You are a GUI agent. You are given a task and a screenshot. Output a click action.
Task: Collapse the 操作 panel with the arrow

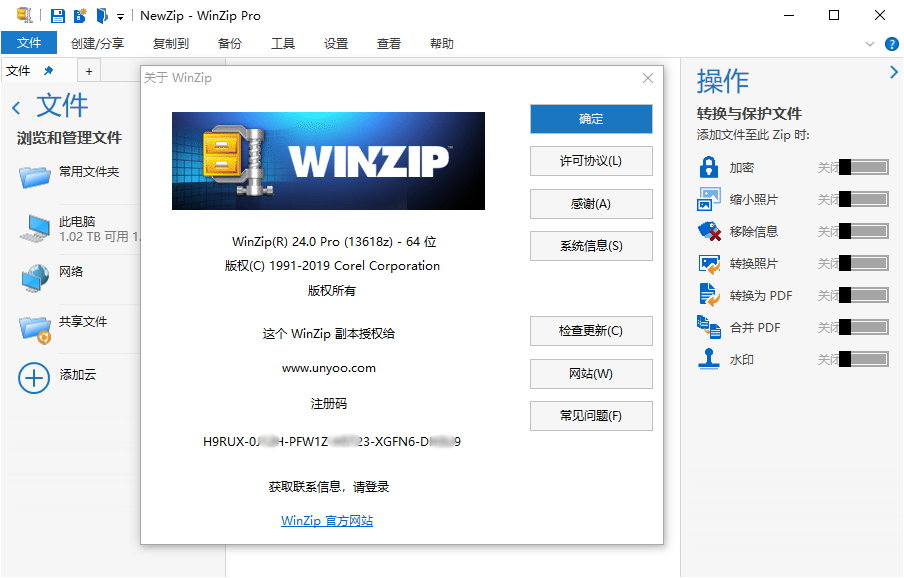[x=894, y=72]
